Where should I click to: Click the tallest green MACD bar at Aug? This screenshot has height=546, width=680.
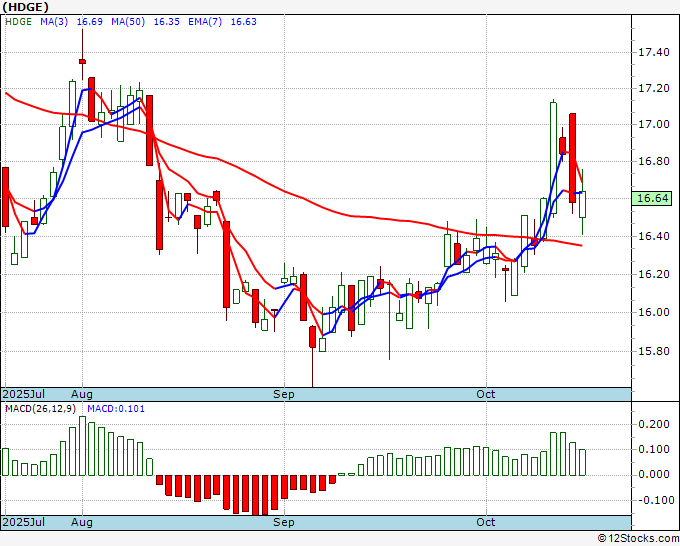coord(82,446)
